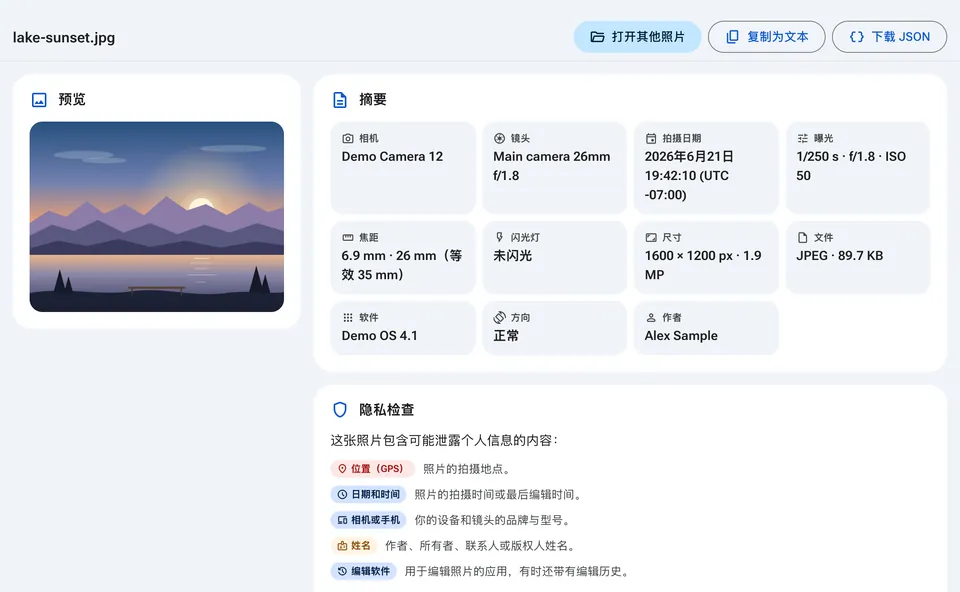Click the 日期和时间 privacy tag
This screenshot has height=592, width=960.
pos(369,495)
